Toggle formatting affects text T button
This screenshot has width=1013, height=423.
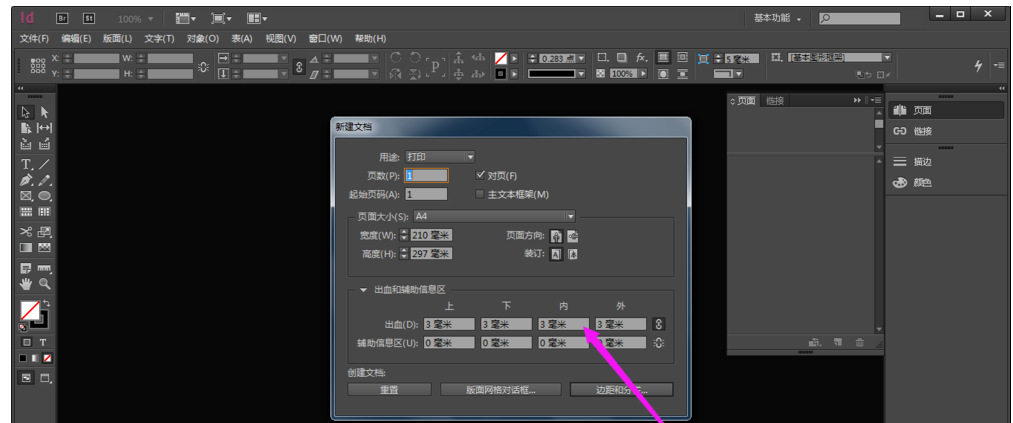click(x=43, y=342)
